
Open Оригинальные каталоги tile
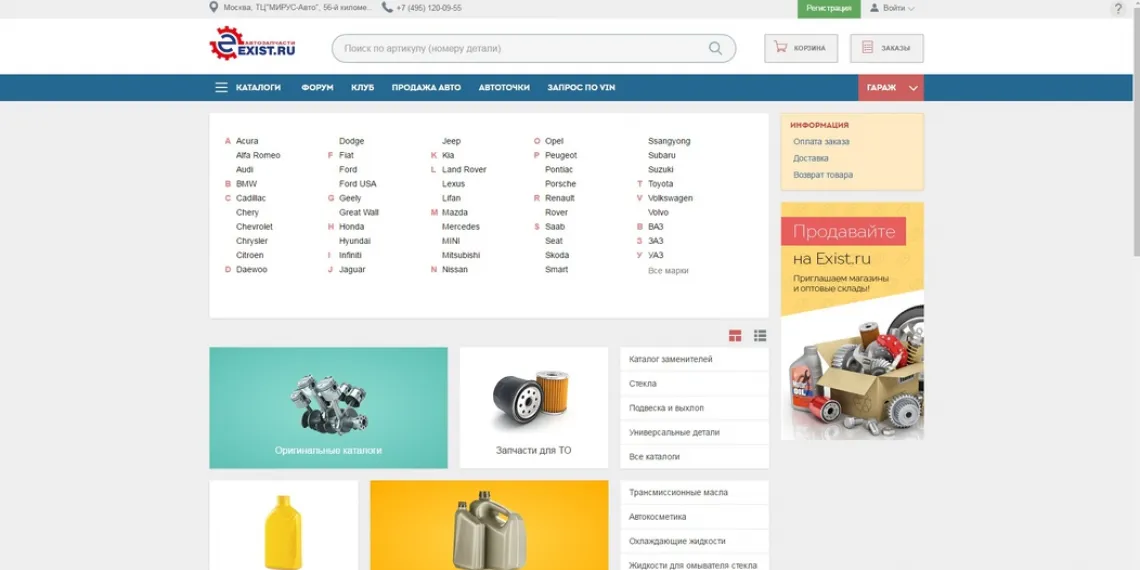pos(329,408)
